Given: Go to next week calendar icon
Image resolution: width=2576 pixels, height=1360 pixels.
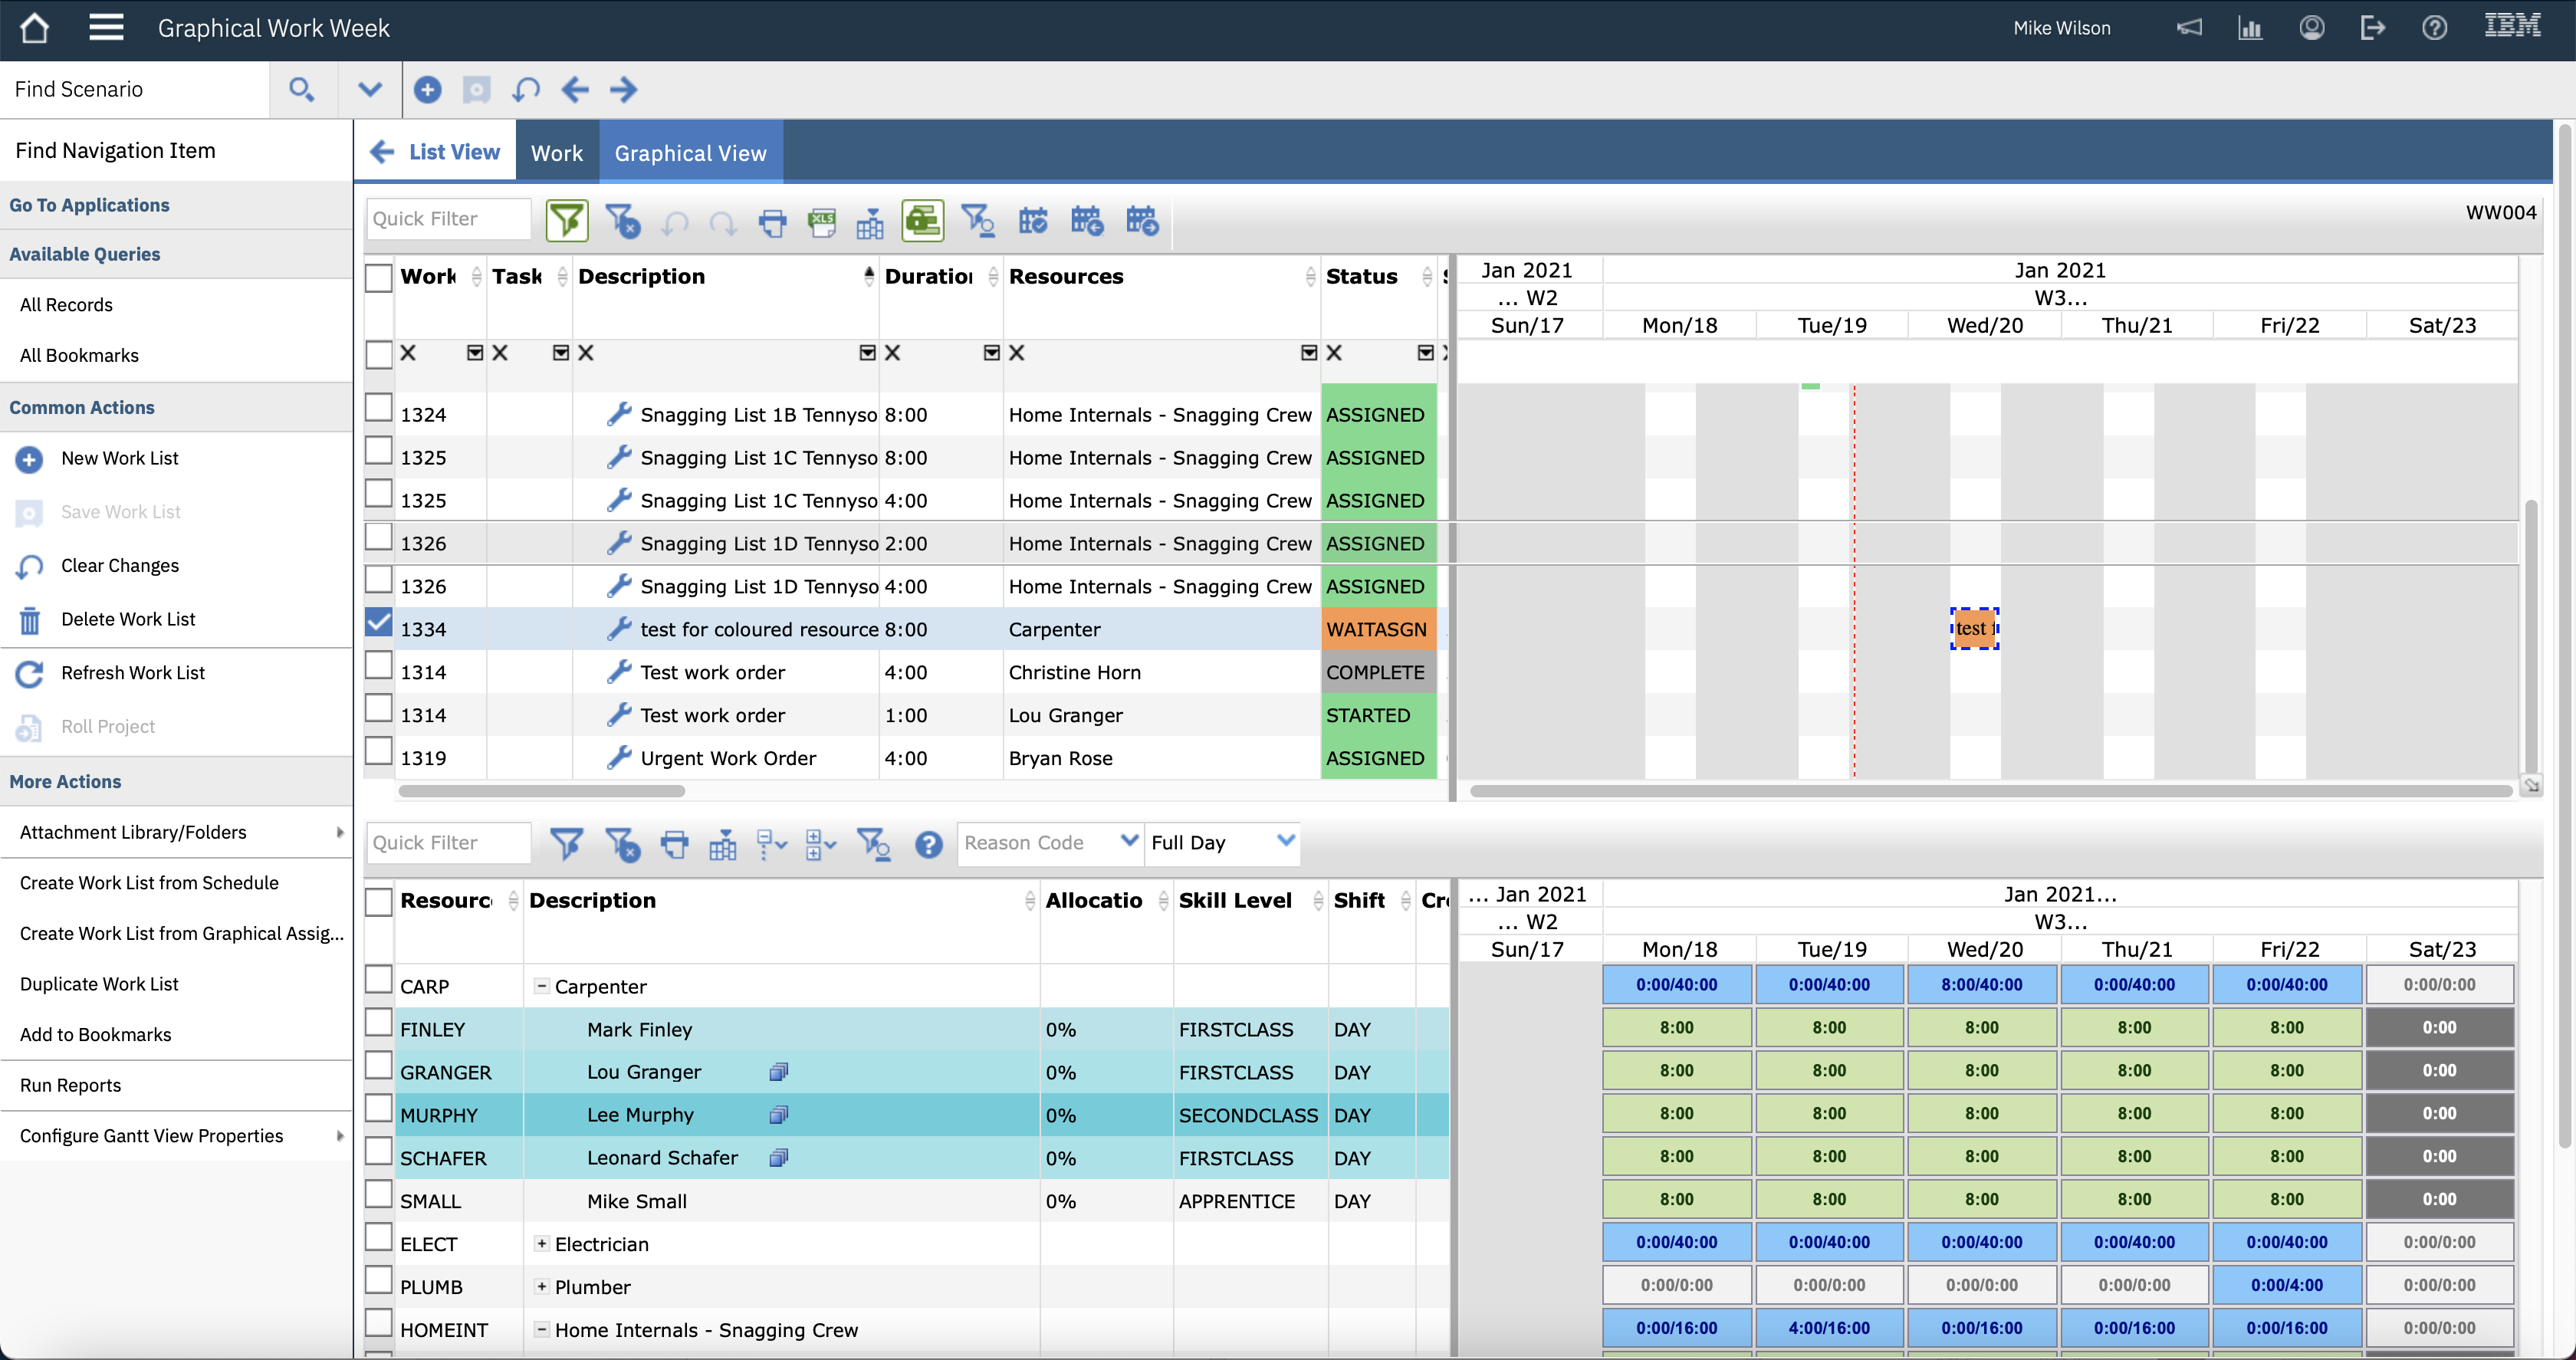Looking at the screenshot, I should point(1141,221).
